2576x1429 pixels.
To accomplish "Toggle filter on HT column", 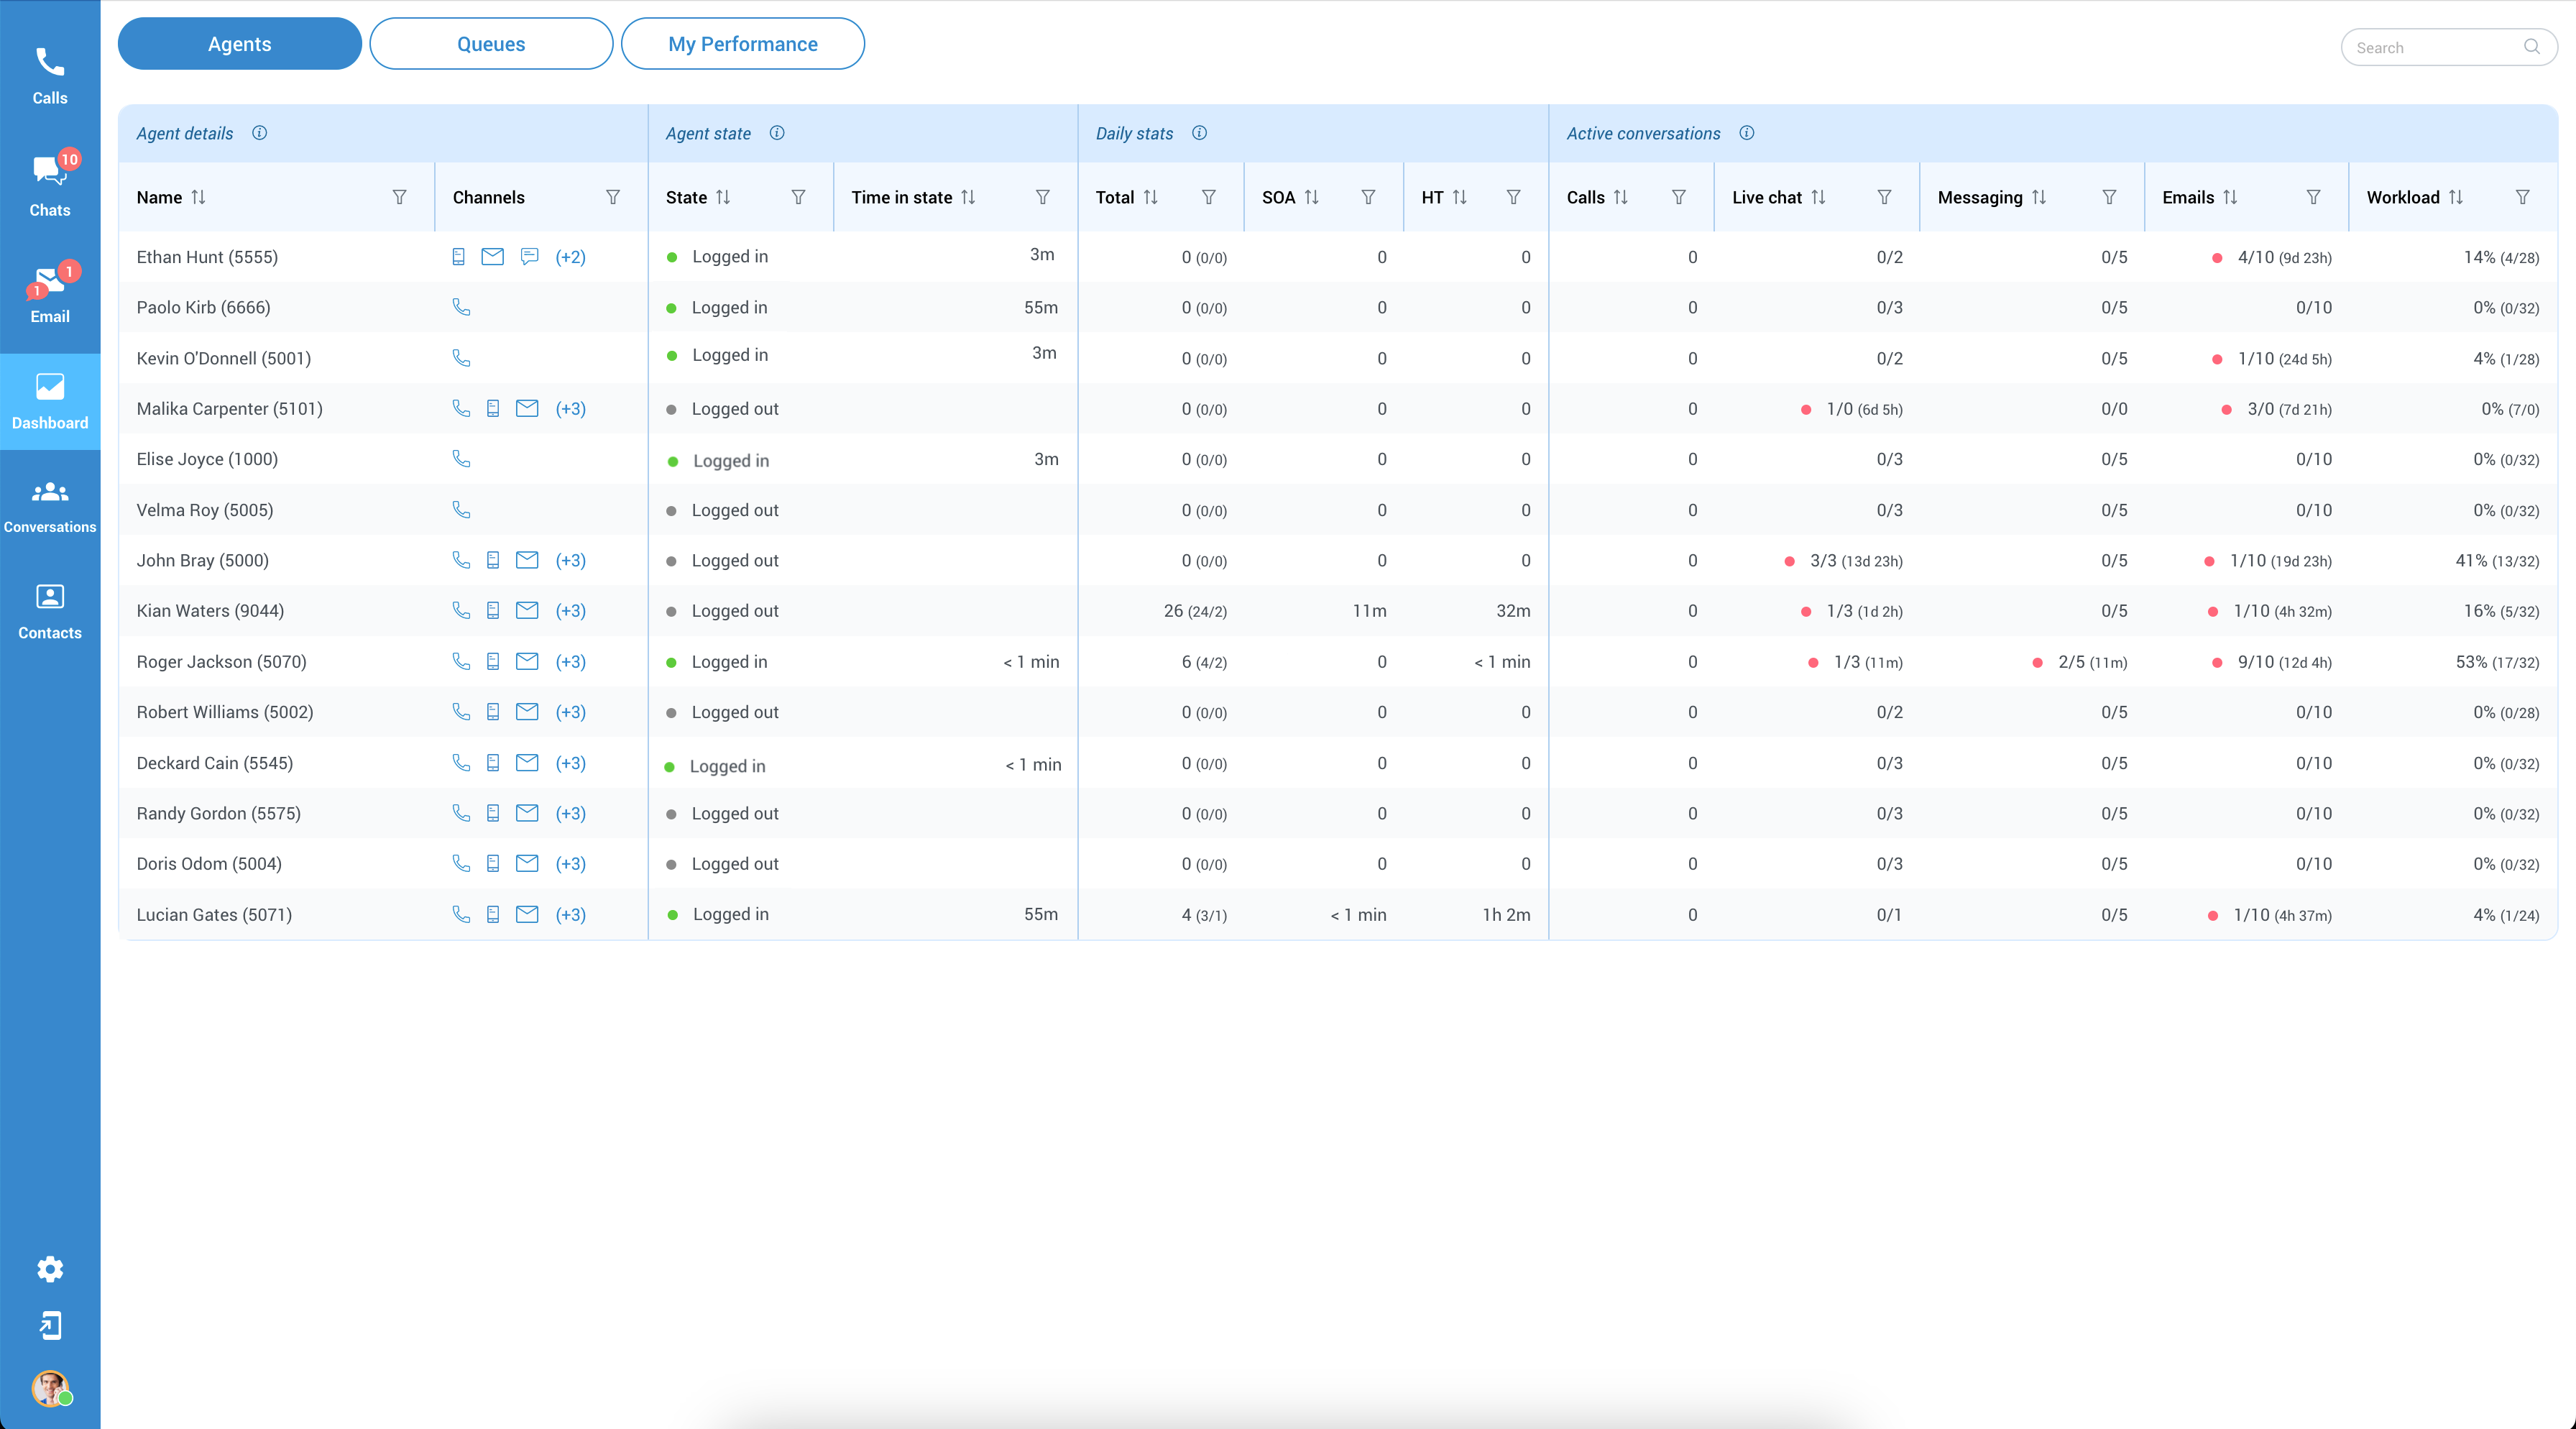I will point(1513,197).
